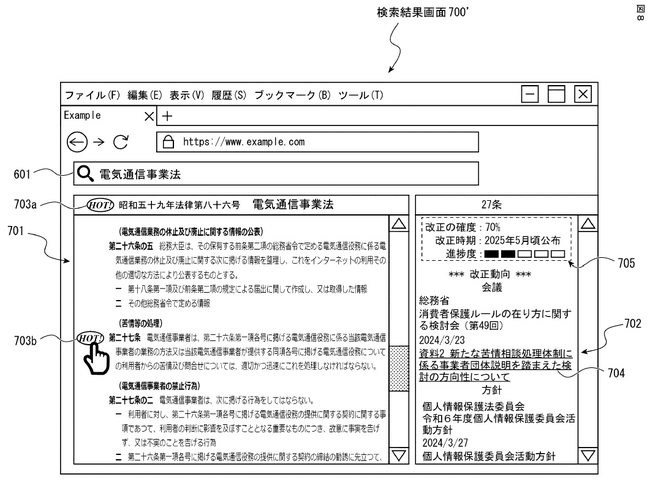Click the browser forward arrow button

pos(99,142)
